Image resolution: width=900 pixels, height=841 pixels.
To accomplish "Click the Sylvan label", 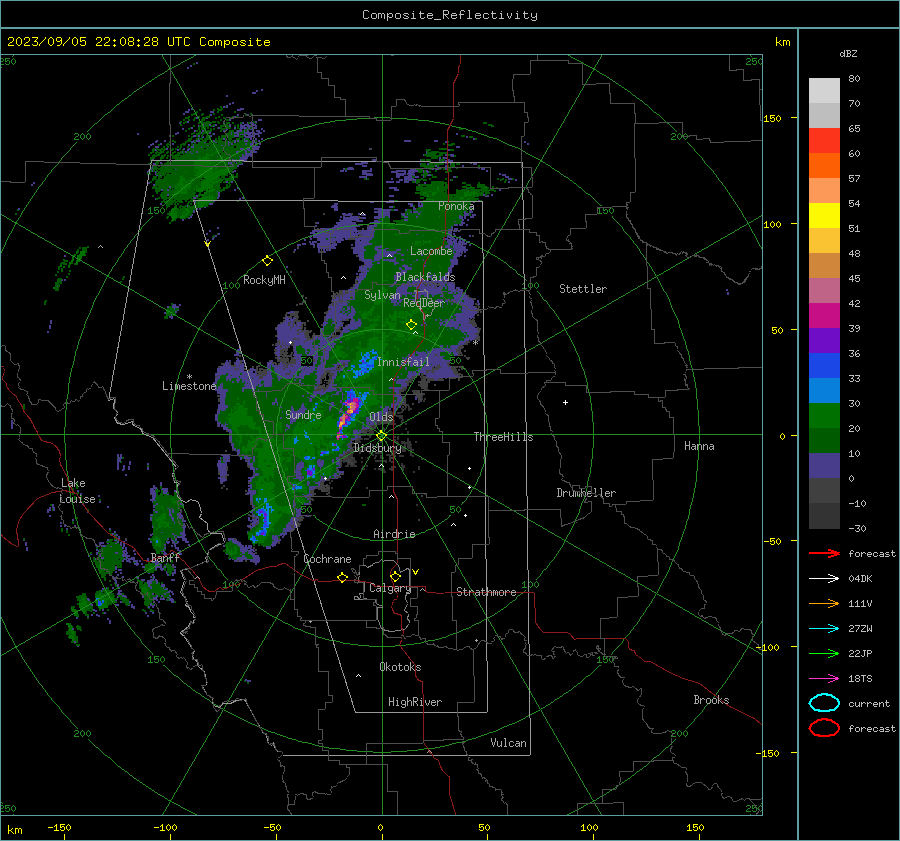I will tap(382, 295).
